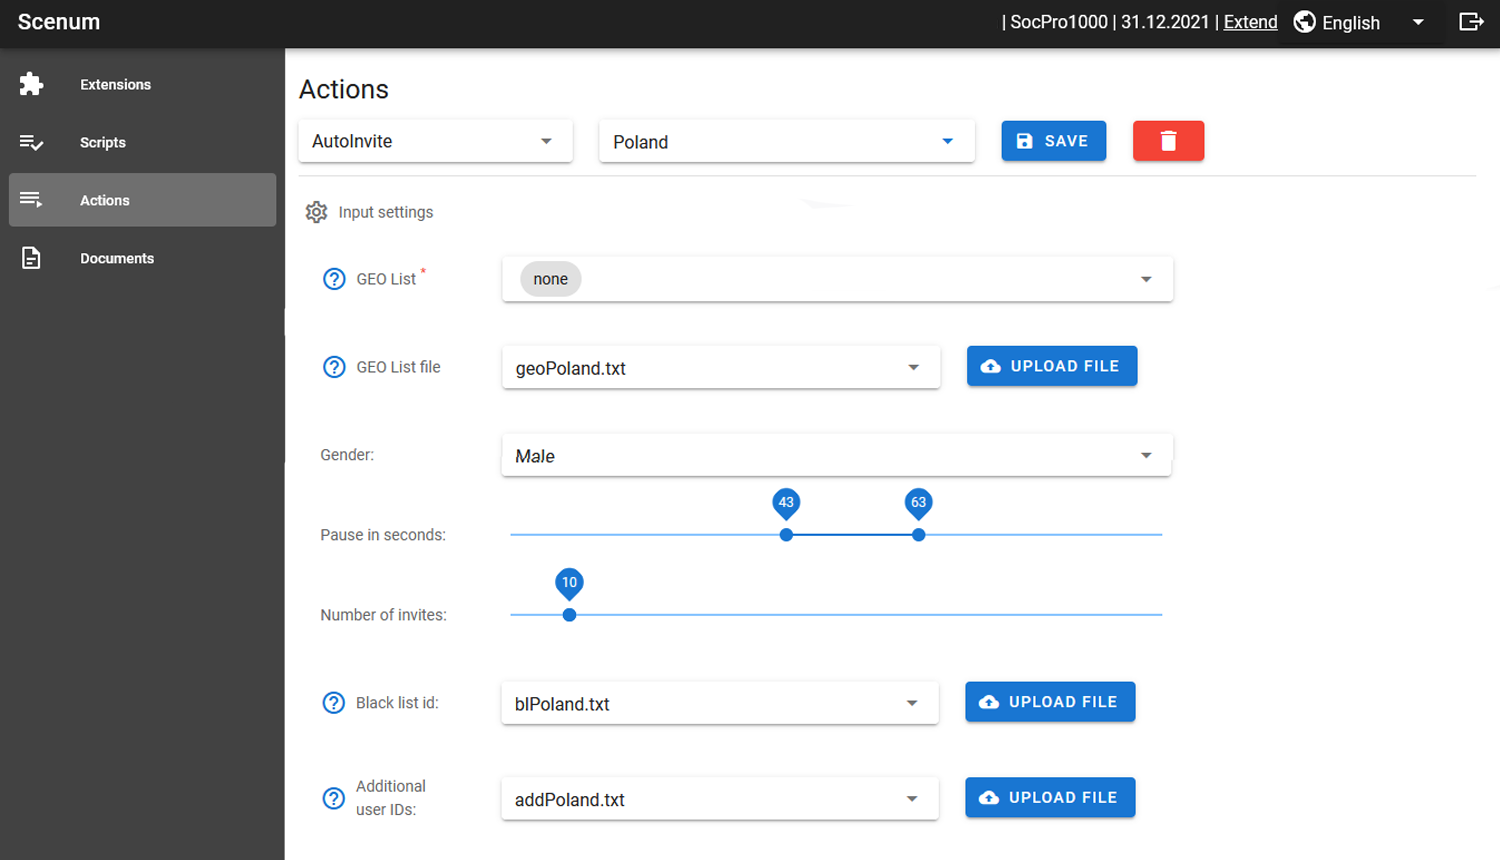Click the Scripts checklist icon

(31, 142)
